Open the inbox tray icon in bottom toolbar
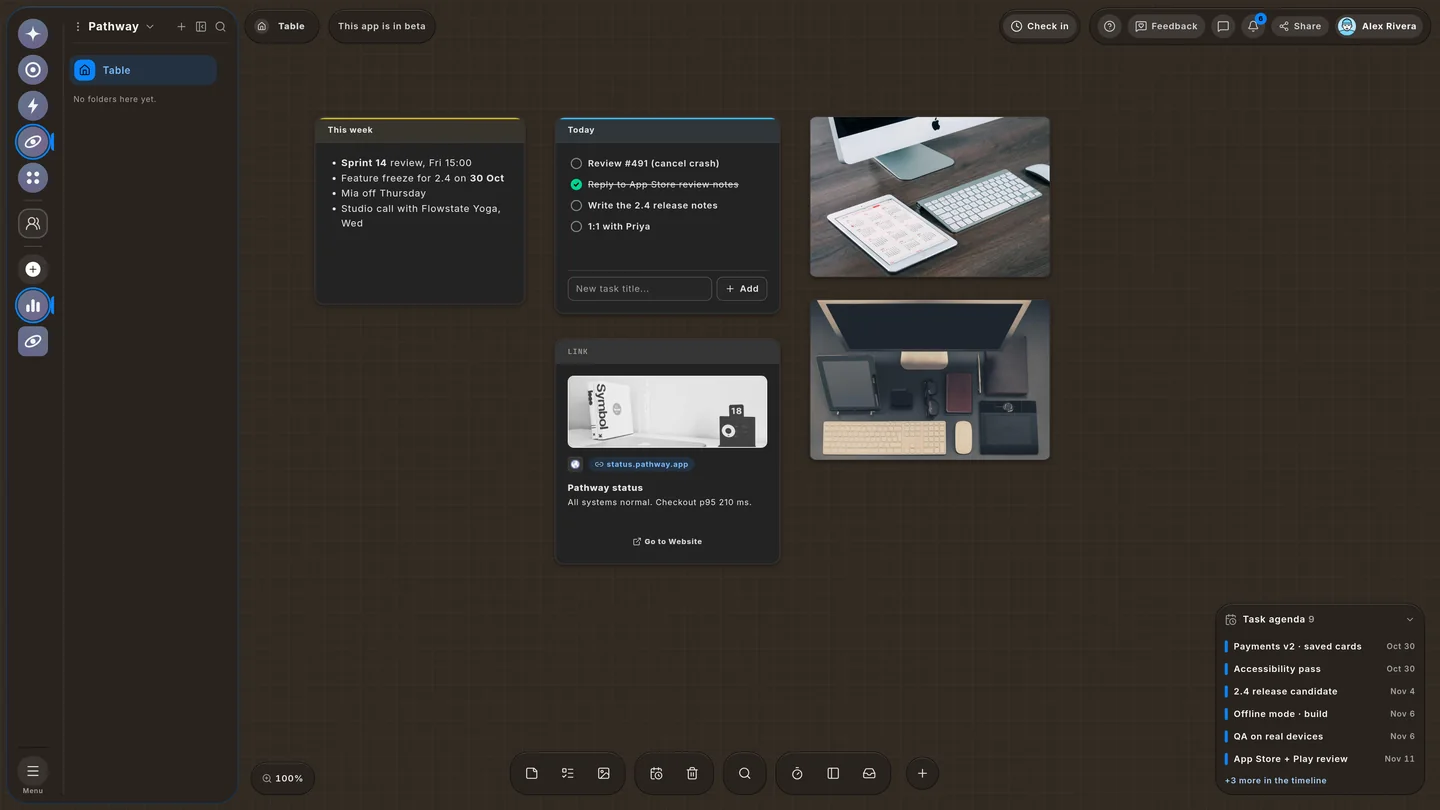The width and height of the screenshot is (1440, 810). [869, 774]
